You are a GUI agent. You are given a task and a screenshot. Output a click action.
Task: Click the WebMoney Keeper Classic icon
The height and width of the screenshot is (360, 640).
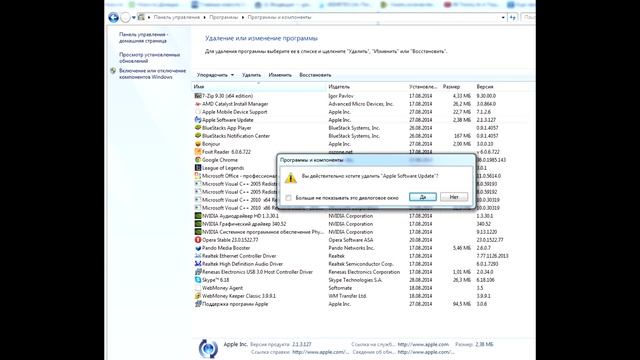coord(198,296)
